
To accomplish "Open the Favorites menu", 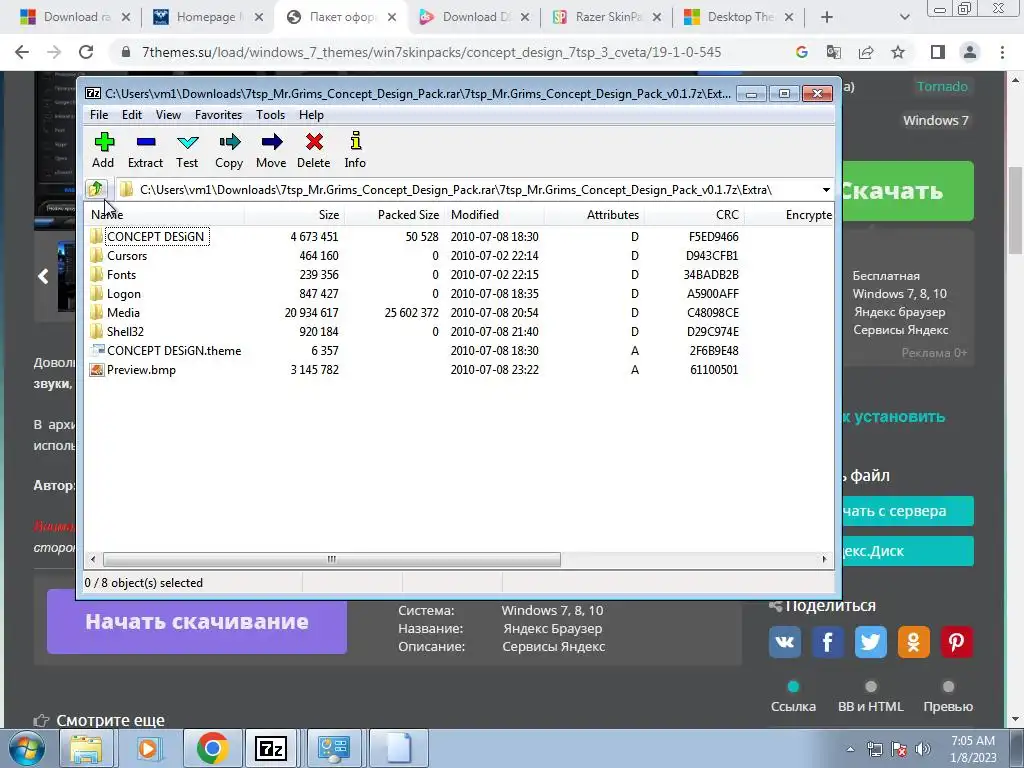I will [218, 115].
